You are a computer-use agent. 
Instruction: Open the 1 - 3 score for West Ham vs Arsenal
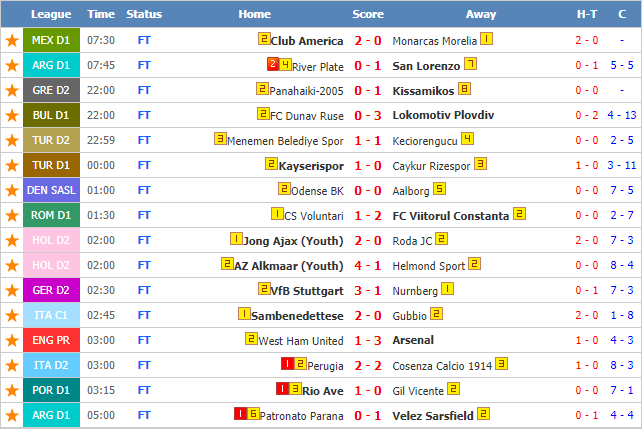tap(368, 341)
